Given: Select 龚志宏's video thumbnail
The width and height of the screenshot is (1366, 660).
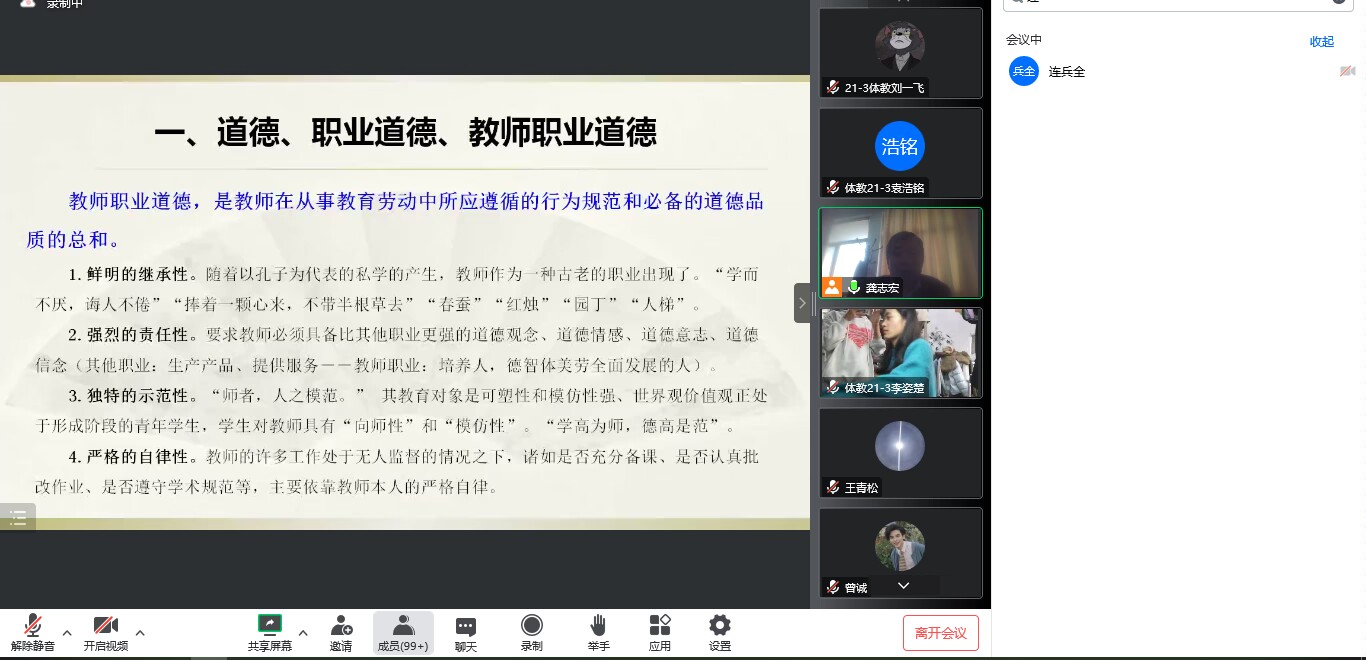Looking at the screenshot, I should [x=900, y=252].
